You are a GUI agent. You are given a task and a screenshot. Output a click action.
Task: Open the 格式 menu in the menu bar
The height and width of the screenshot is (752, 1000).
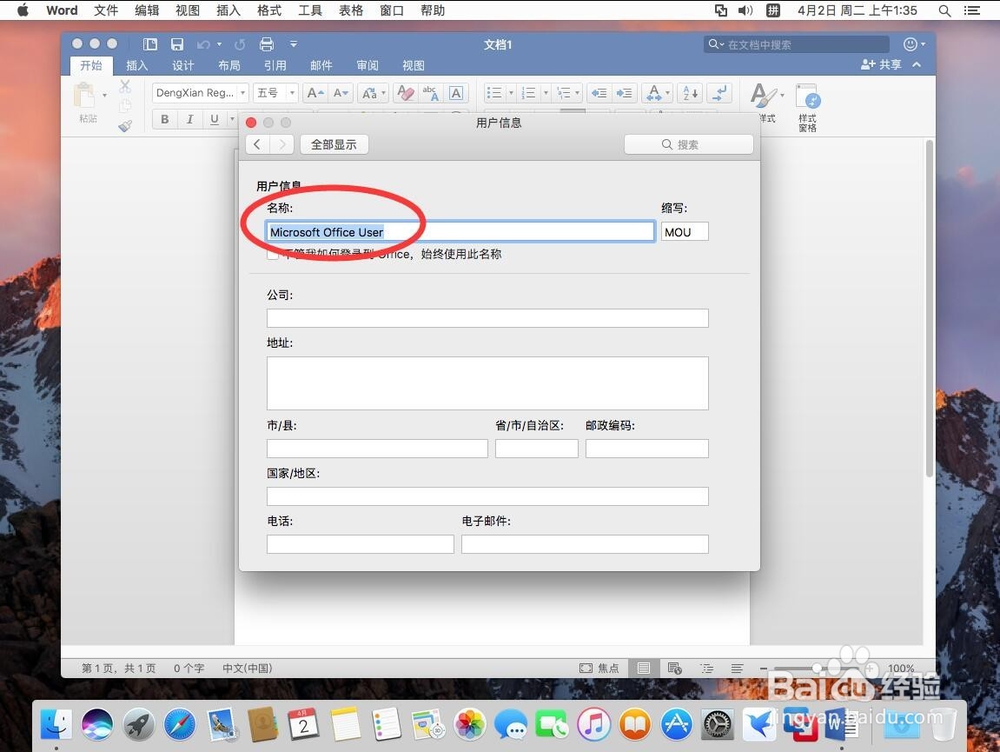269,10
